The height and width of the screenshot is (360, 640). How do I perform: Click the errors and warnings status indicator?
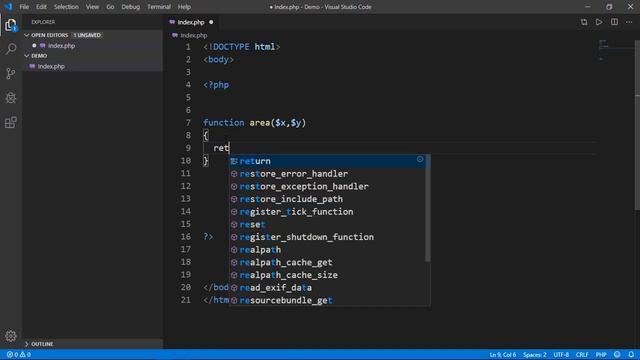coord(19,354)
